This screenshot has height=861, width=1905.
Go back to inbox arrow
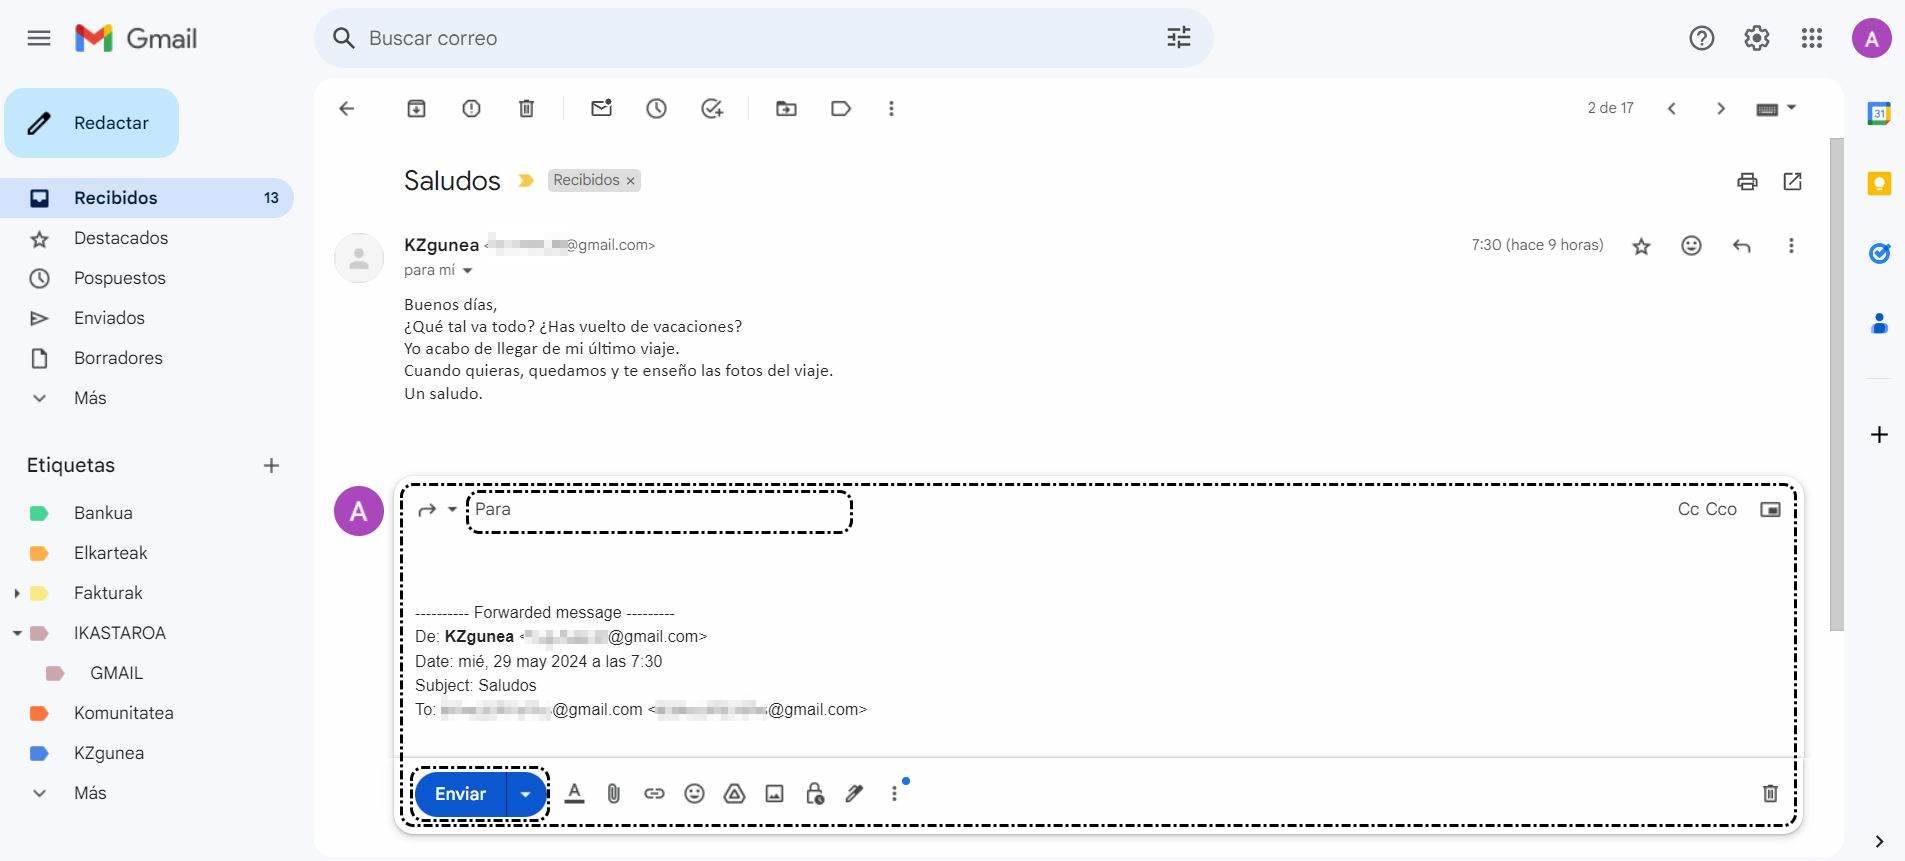click(346, 108)
